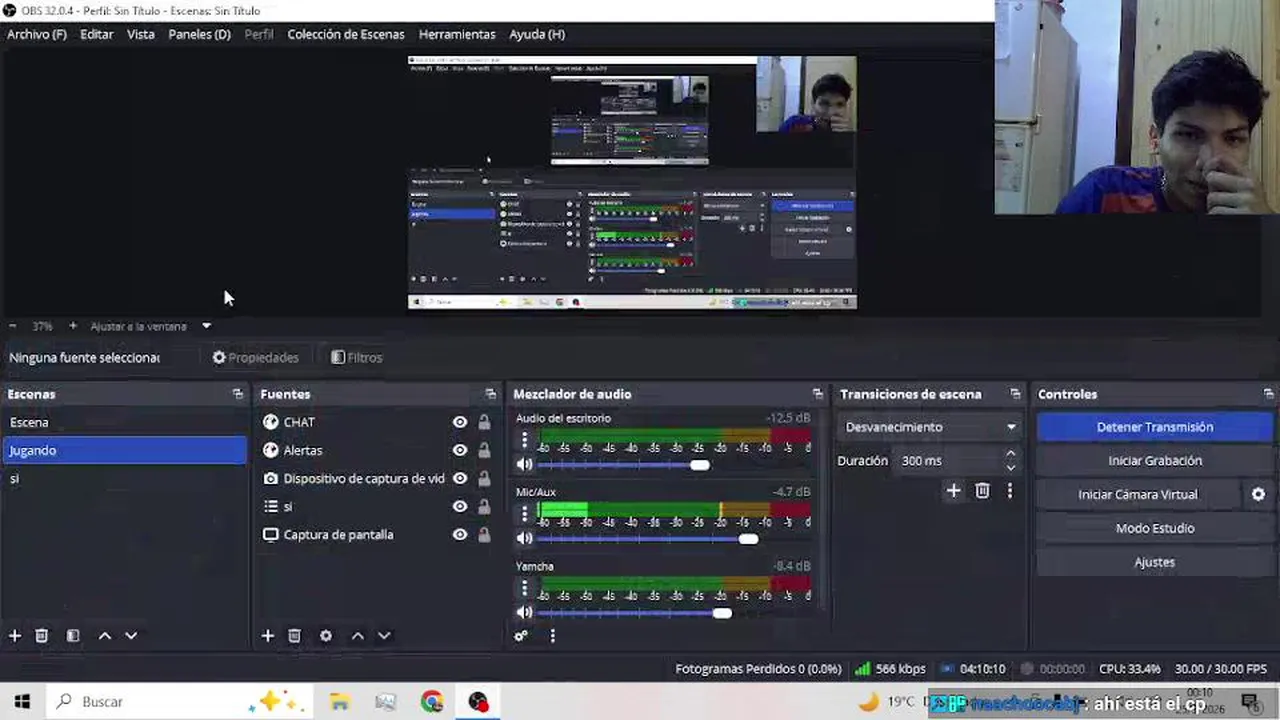This screenshot has width=1280, height=720.
Task: Open Colección de Escenas menu
Action: [x=346, y=34]
